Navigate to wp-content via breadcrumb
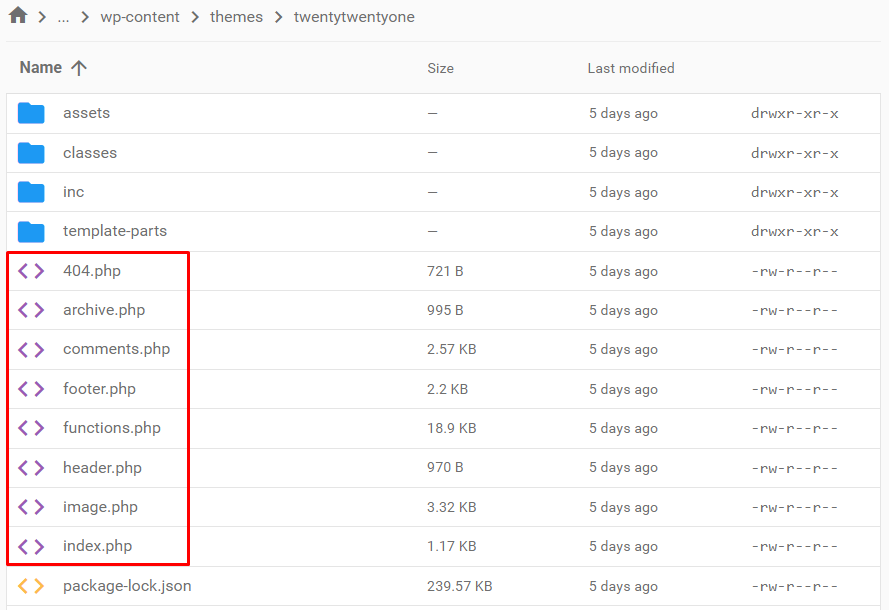The image size is (889, 610). (x=140, y=17)
